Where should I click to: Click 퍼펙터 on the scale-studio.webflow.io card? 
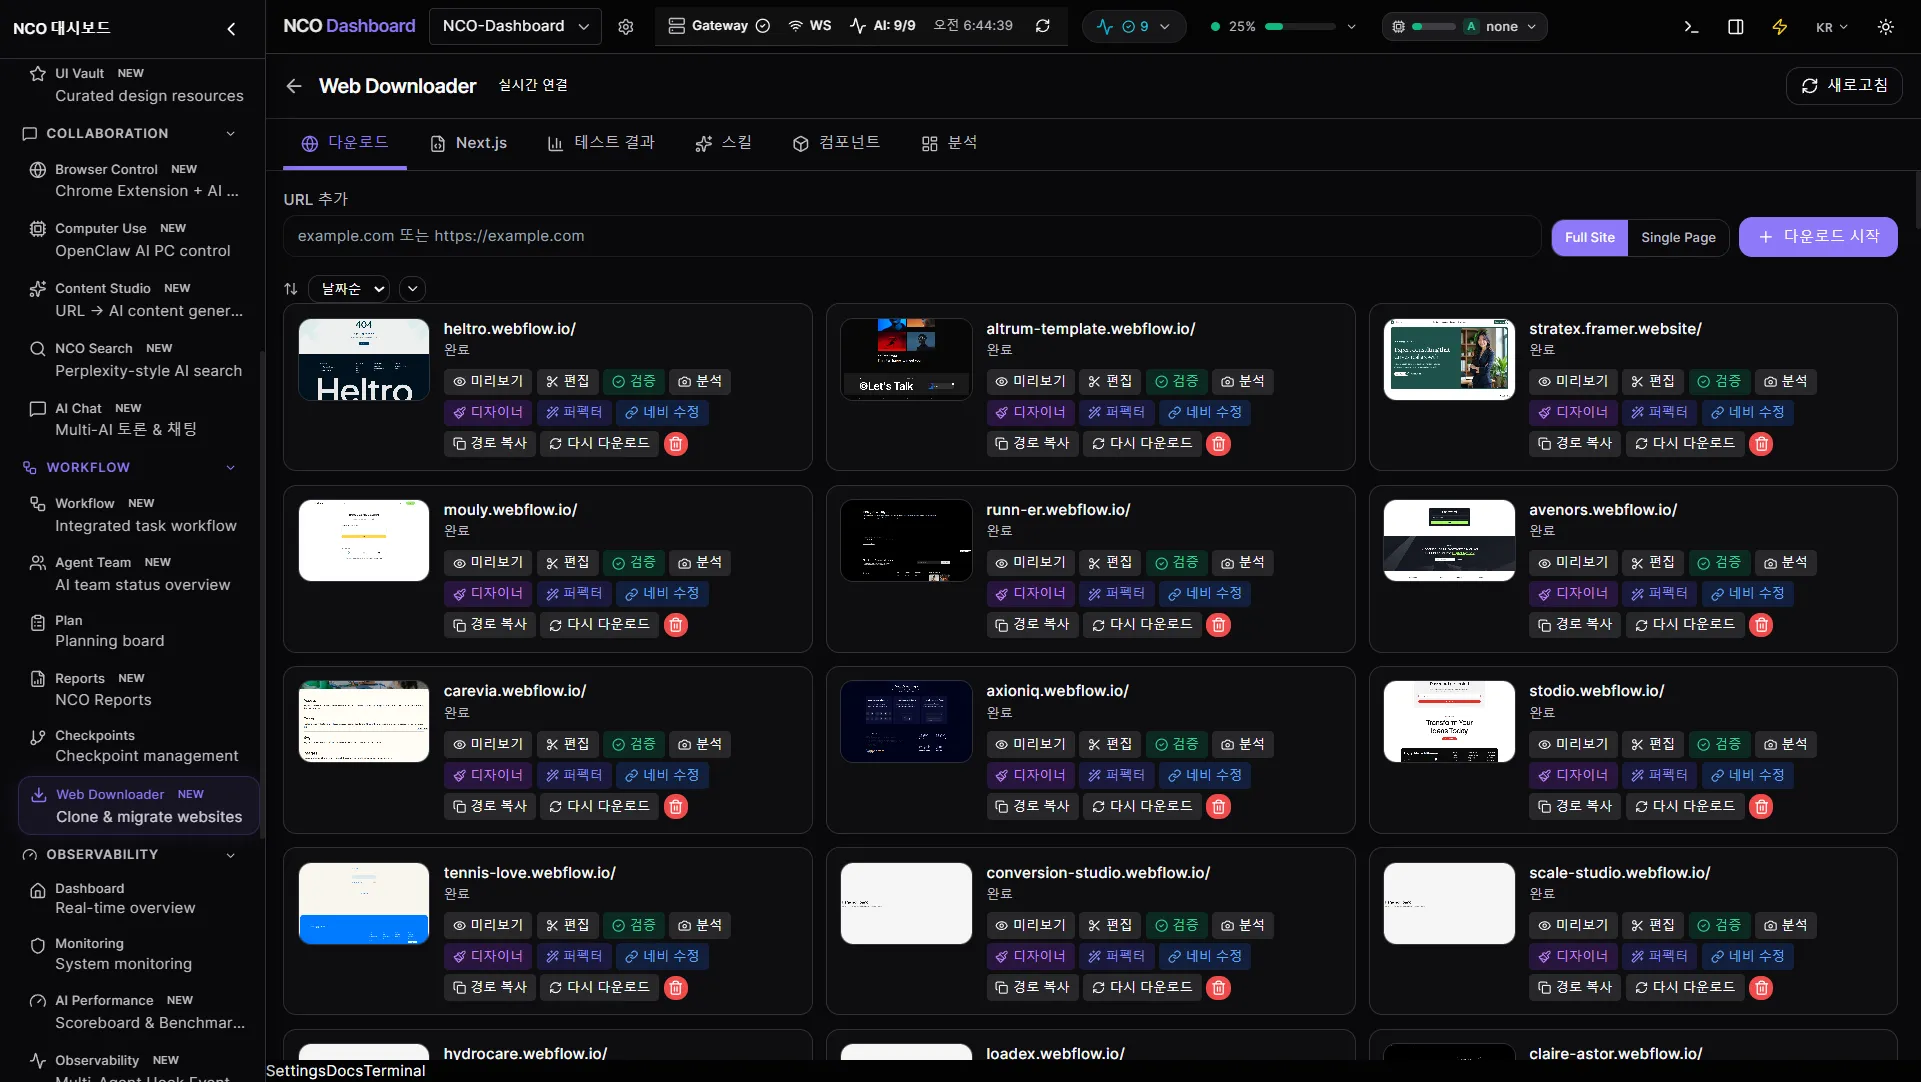(1658, 957)
